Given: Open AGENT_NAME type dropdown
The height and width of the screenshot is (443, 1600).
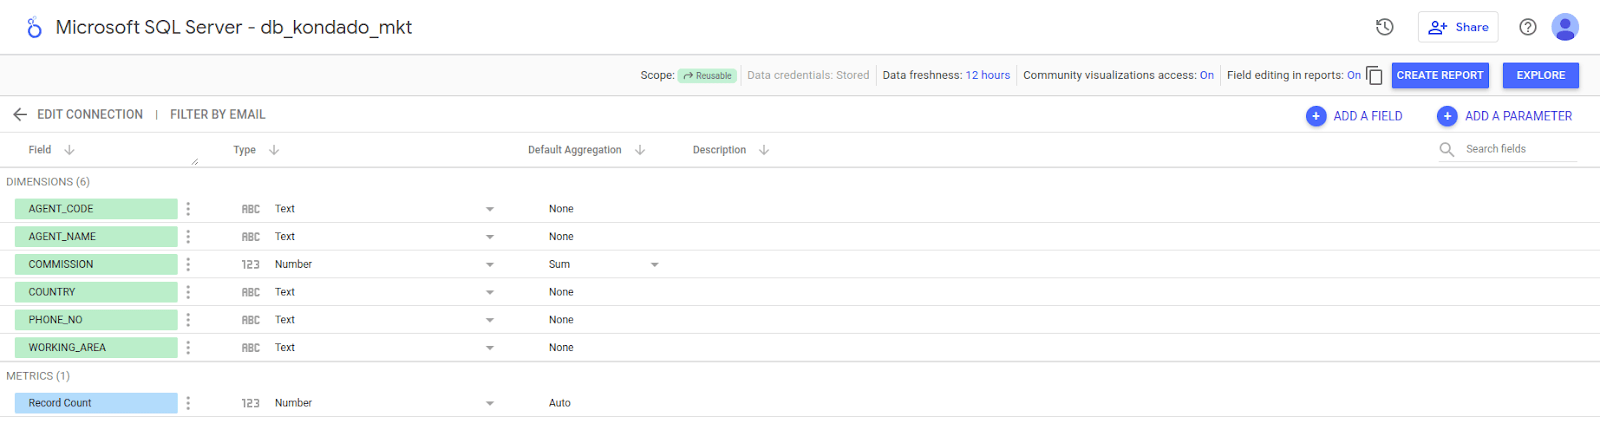Looking at the screenshot, I should click(490, 237).
